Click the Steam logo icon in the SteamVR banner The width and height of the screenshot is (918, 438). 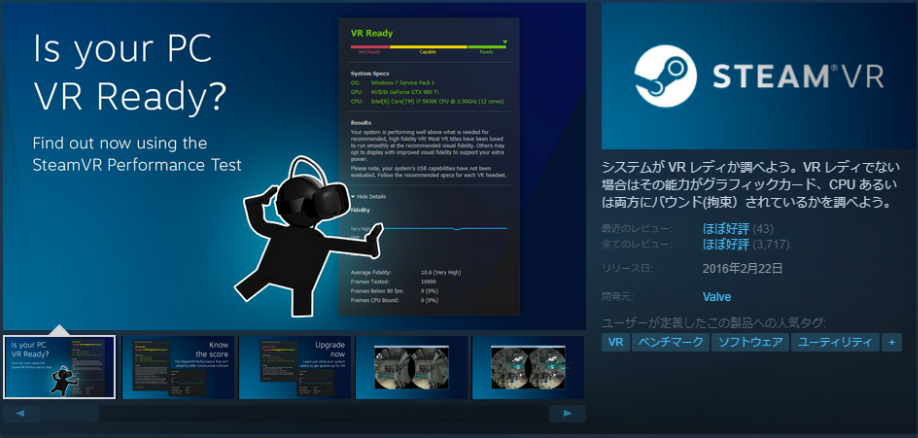point(666,75)
